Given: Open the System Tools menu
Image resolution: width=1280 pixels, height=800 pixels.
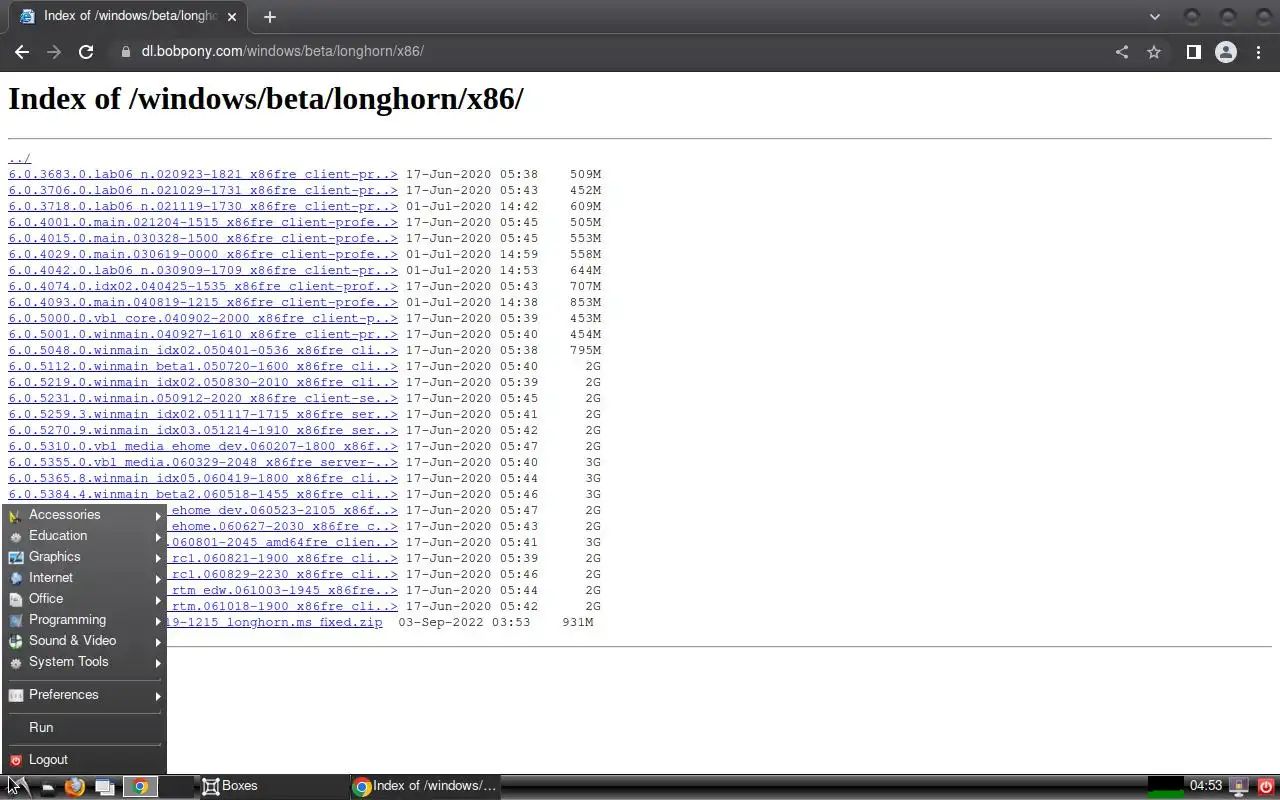Looking at the screenshot, I should click(85, 662).
